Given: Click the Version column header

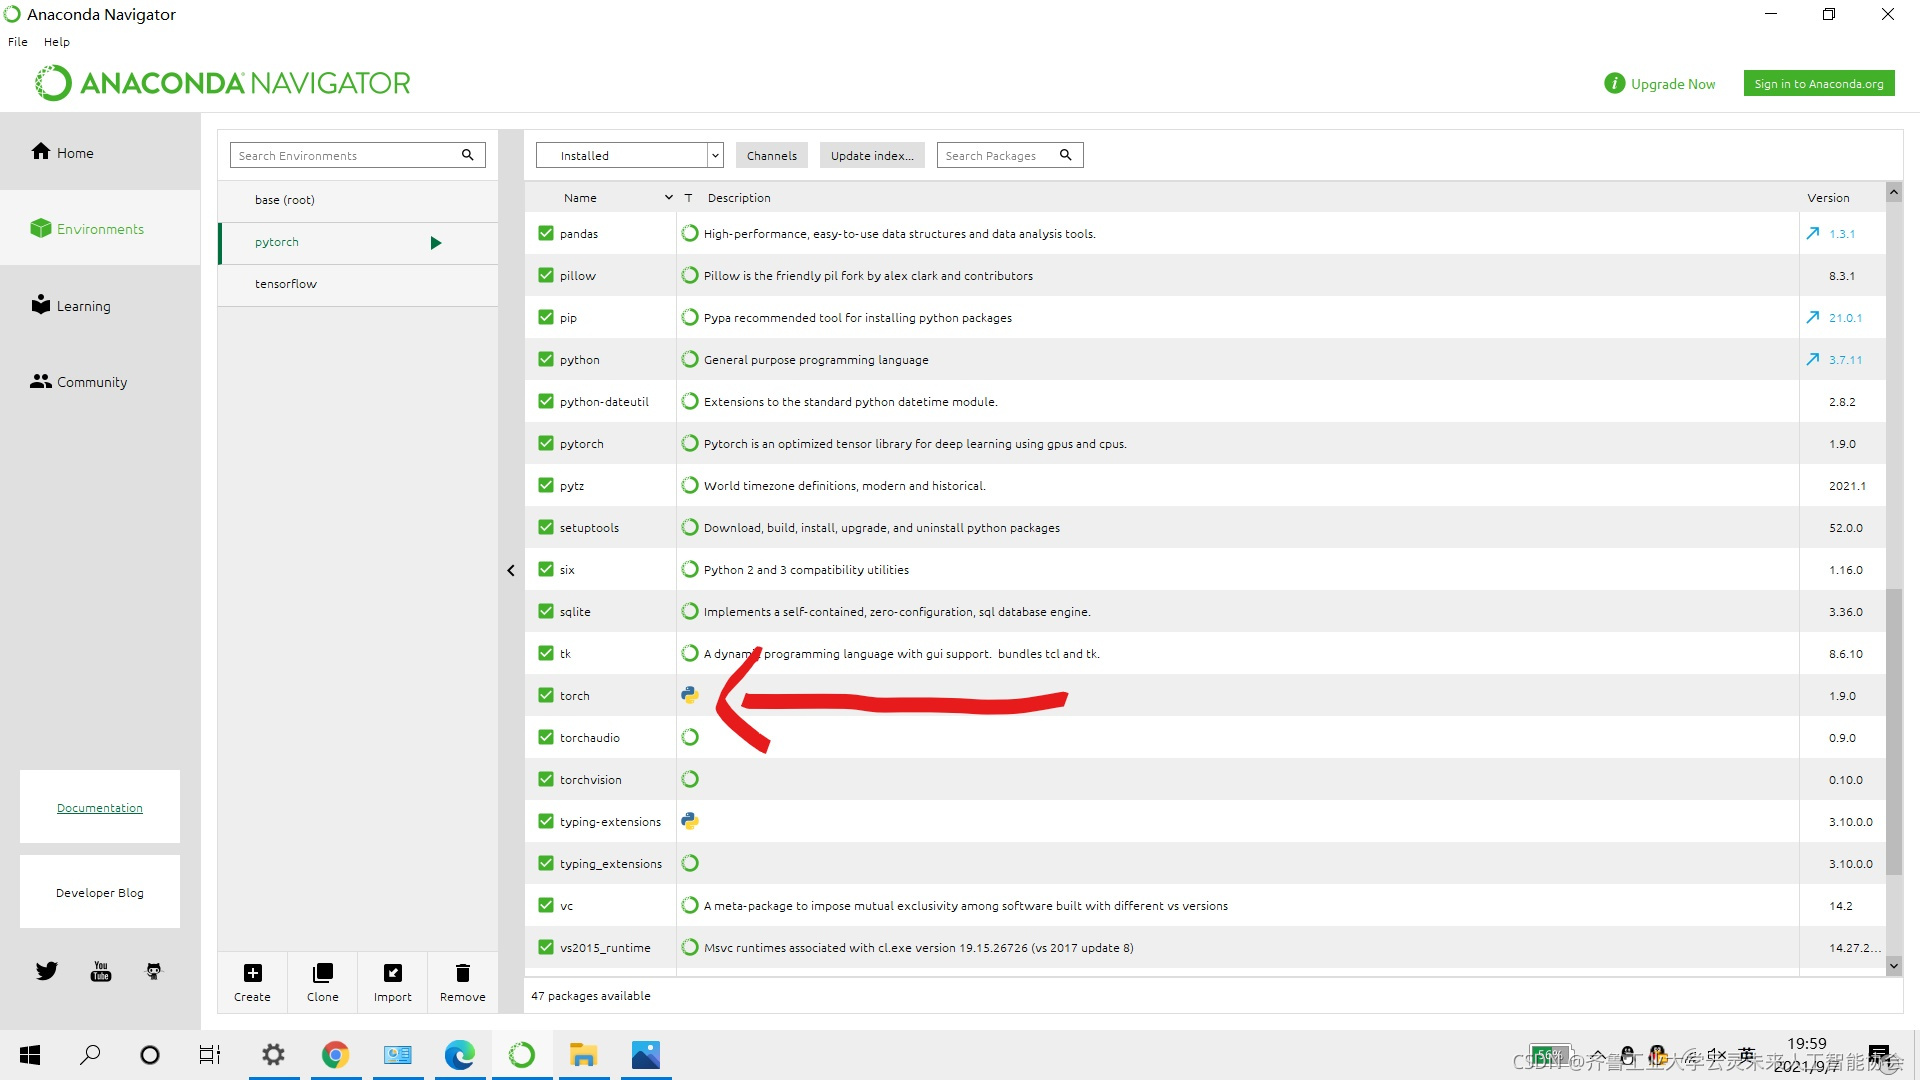Looking at the screenshot, I should tap(1828, 198).
